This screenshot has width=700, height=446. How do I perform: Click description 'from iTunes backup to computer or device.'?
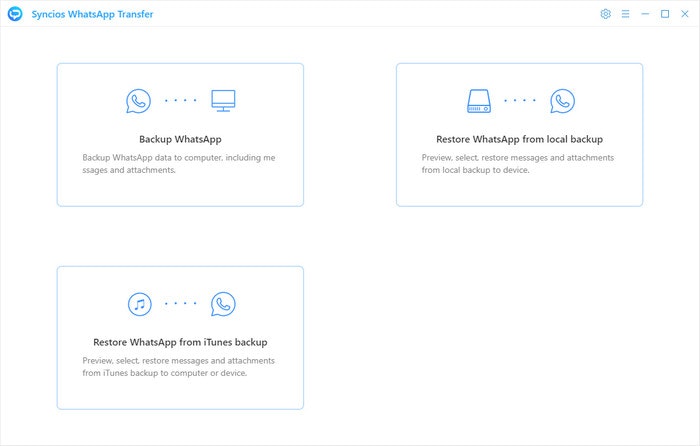click(x=164, y=373)
